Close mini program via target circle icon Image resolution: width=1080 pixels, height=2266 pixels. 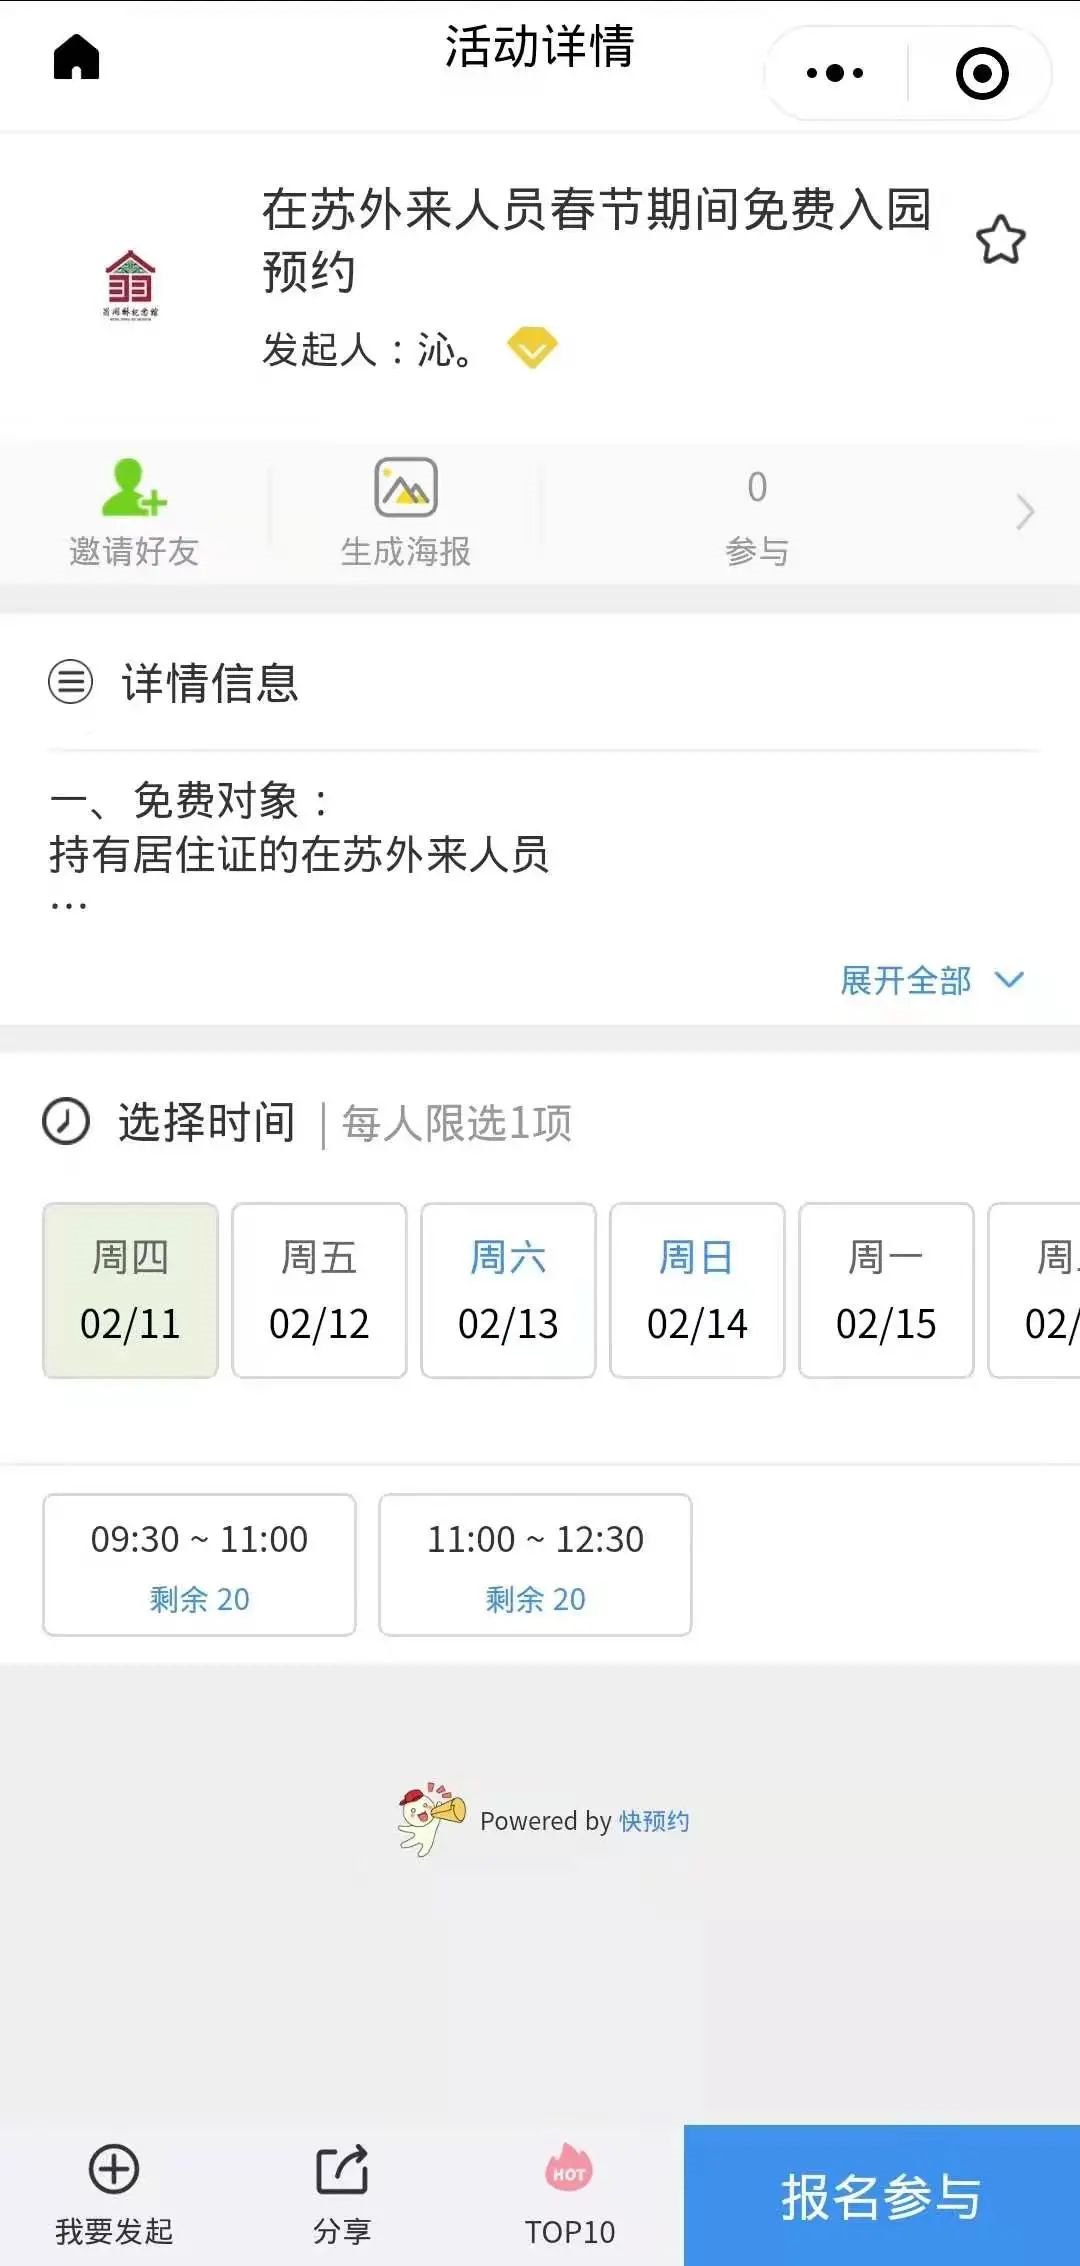[x=981, y=73]
